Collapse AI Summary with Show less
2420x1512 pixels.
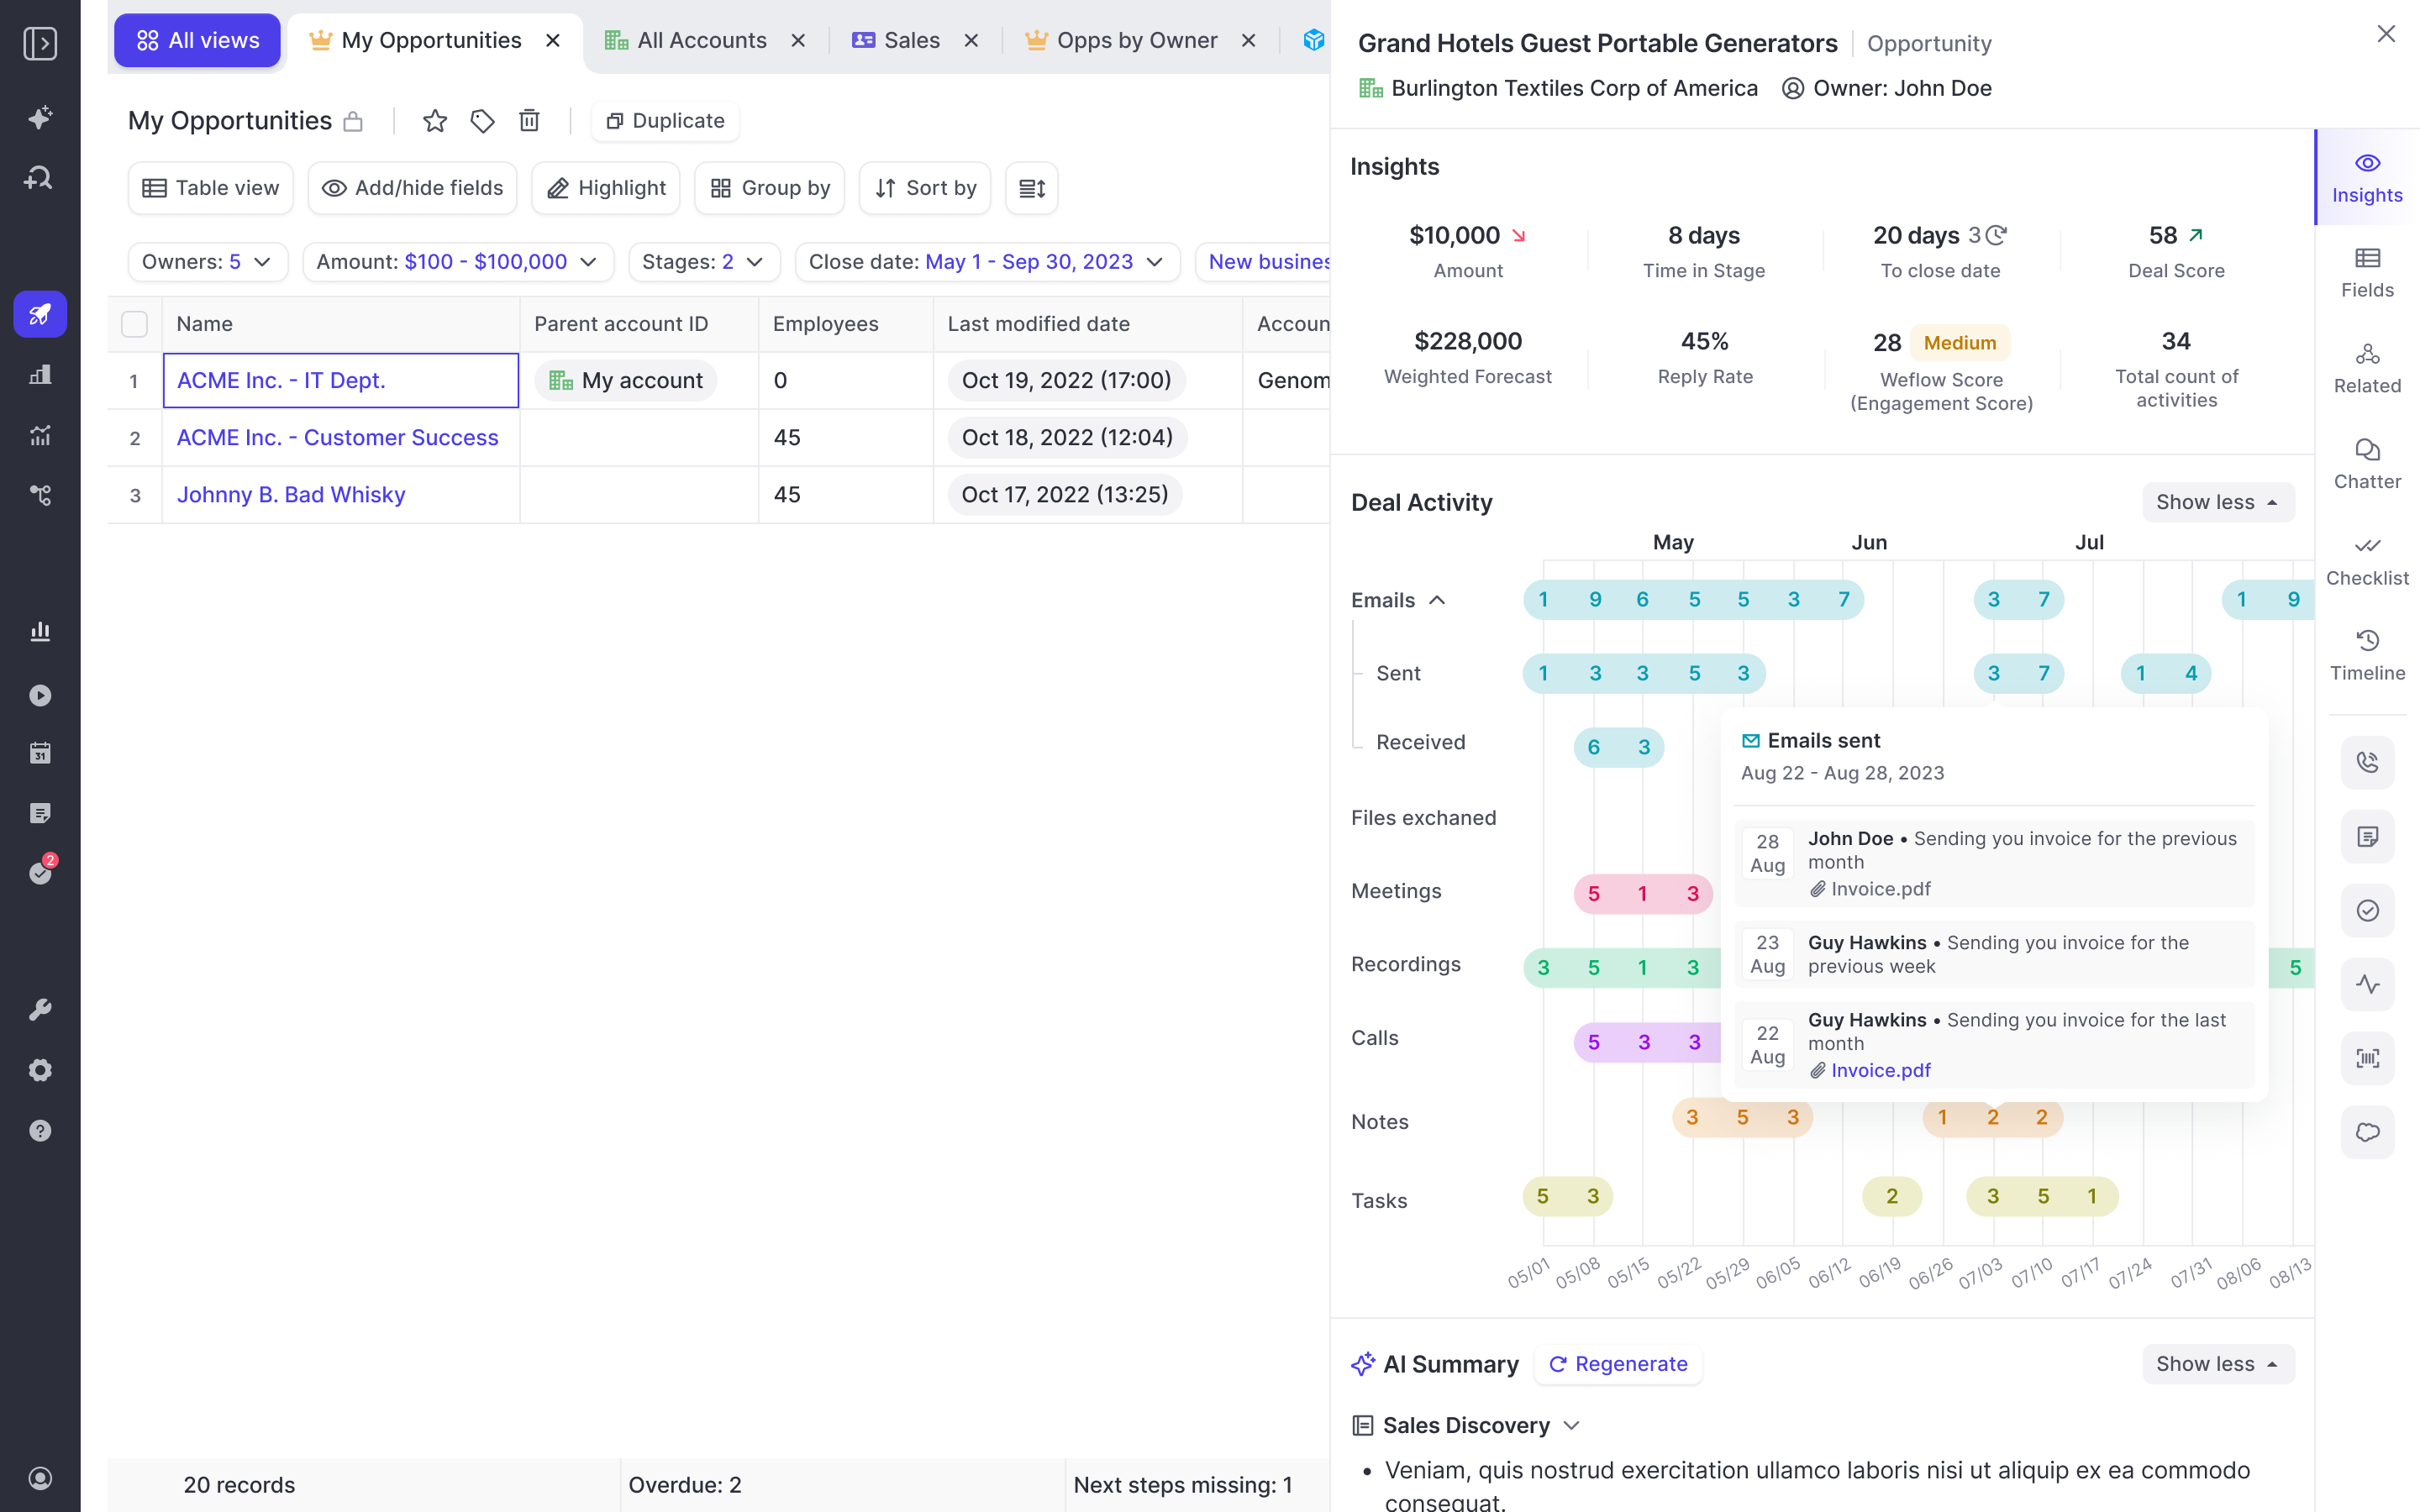click(2217, 1364)
